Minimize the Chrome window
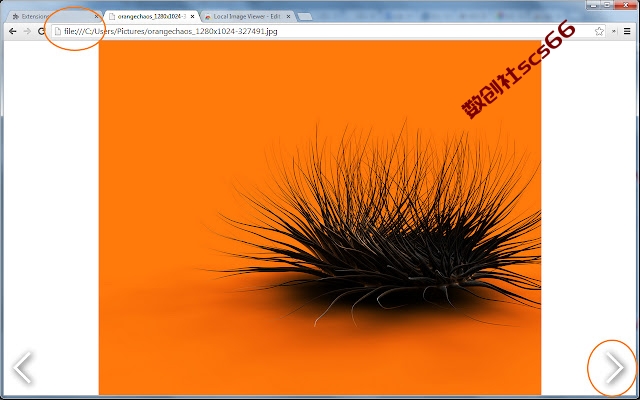 click(x=593, y=5)
